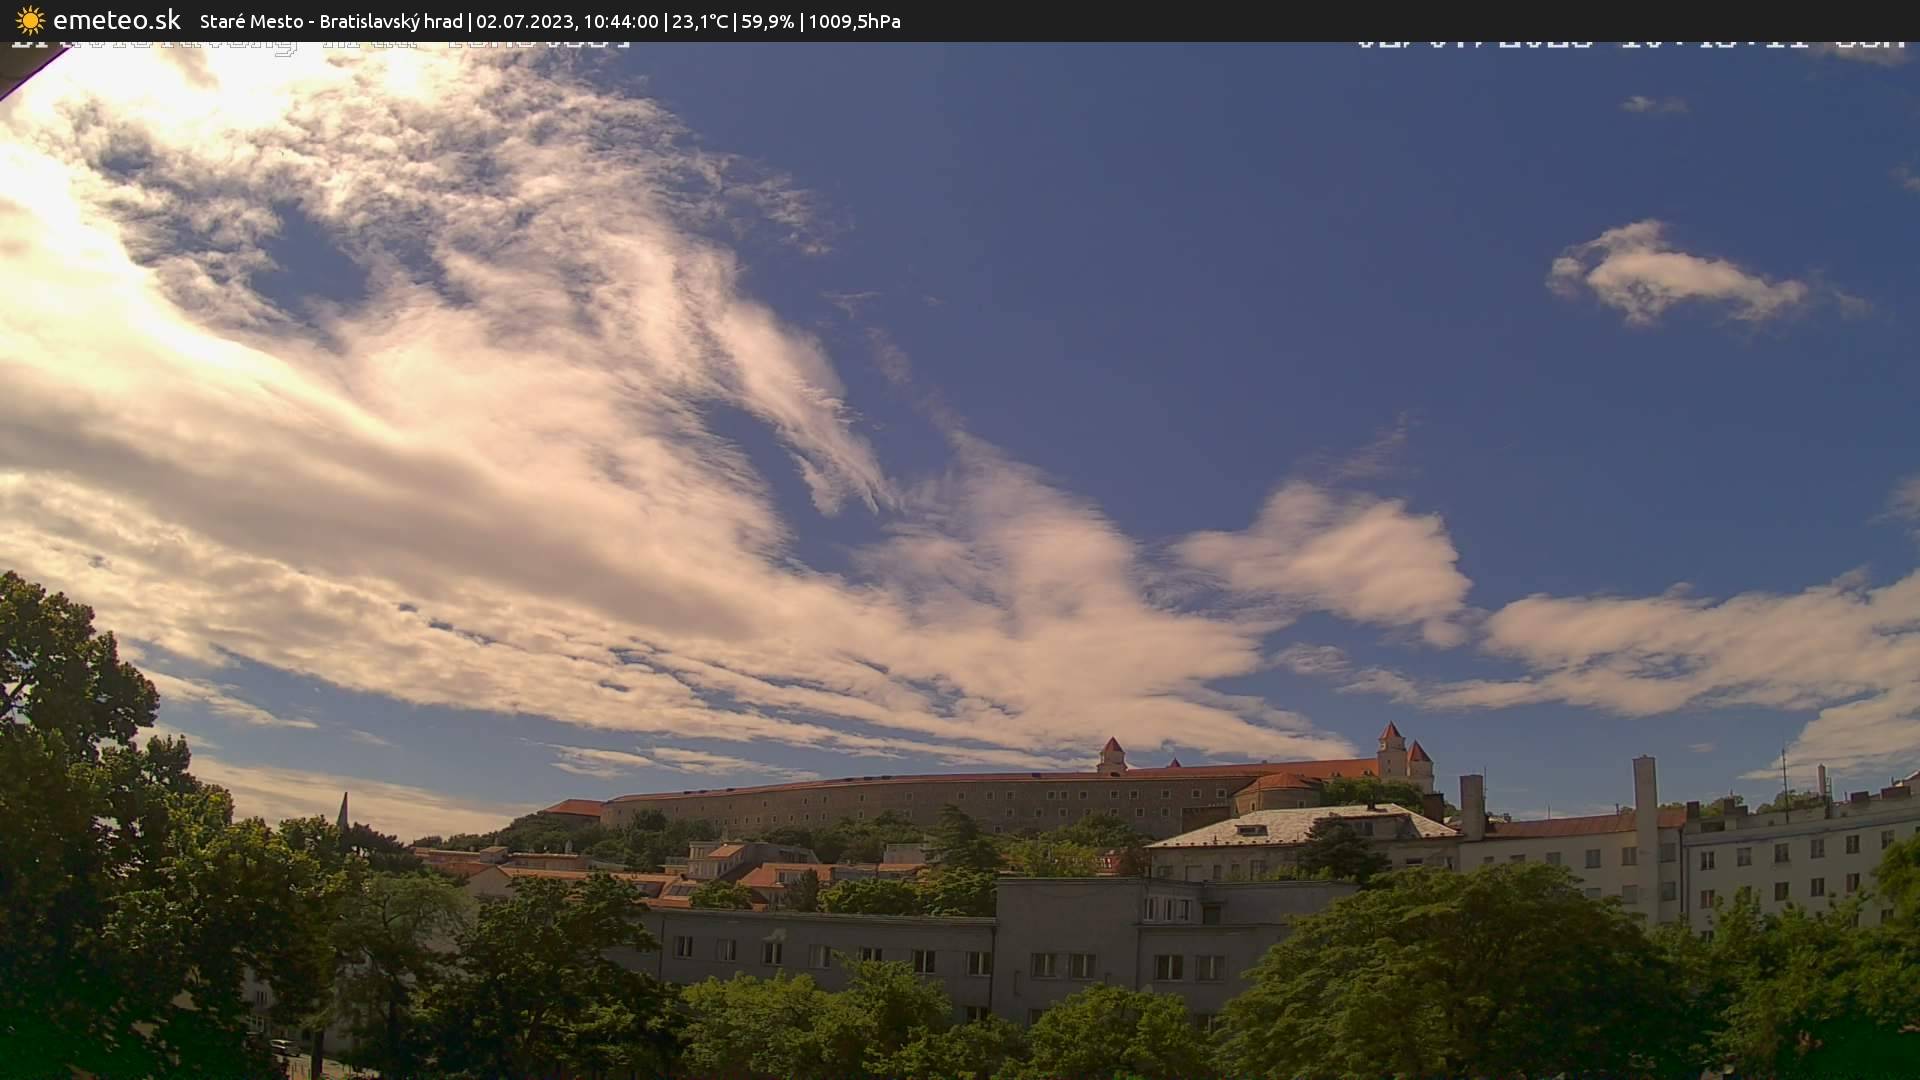Click the 1009,5hPa pressure reading
The width and height of the screenshot is (1920, 1080).
point(854,21)
